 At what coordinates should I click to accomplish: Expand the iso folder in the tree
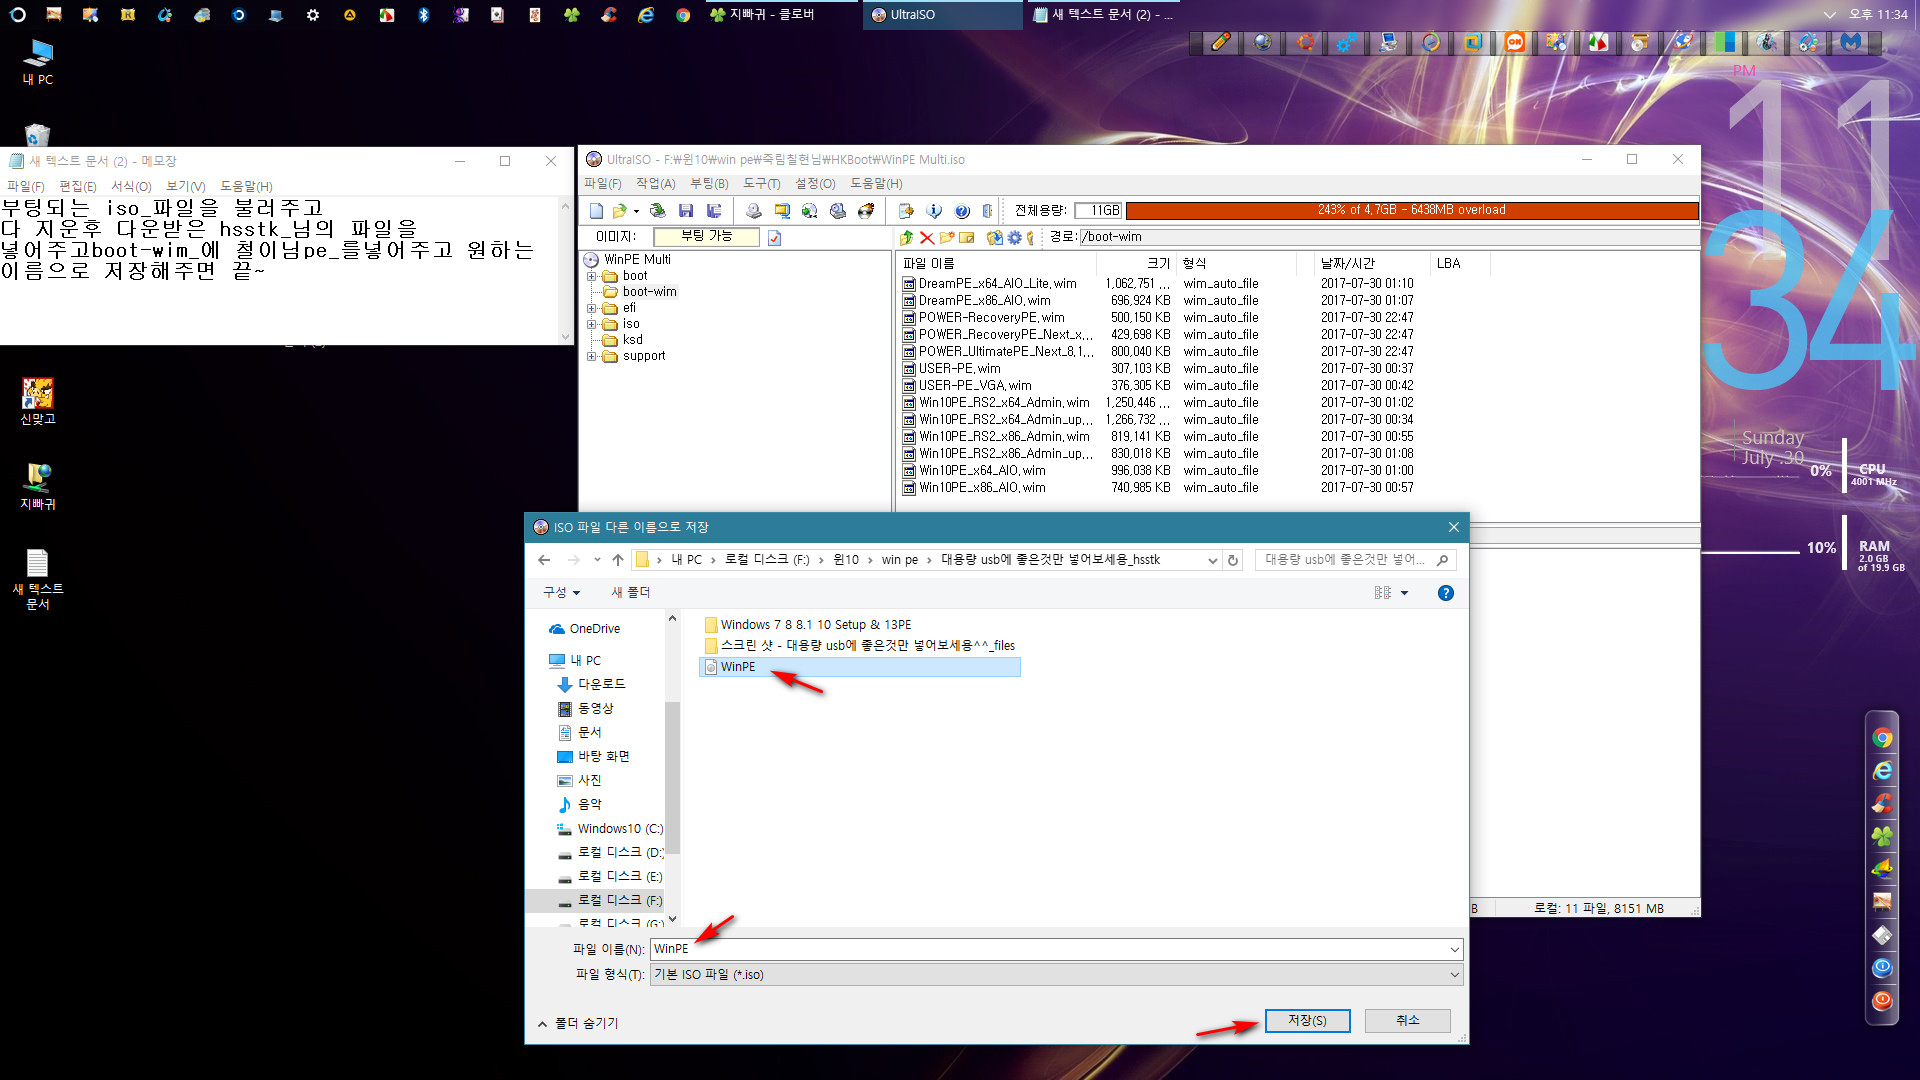pos(591,324)
